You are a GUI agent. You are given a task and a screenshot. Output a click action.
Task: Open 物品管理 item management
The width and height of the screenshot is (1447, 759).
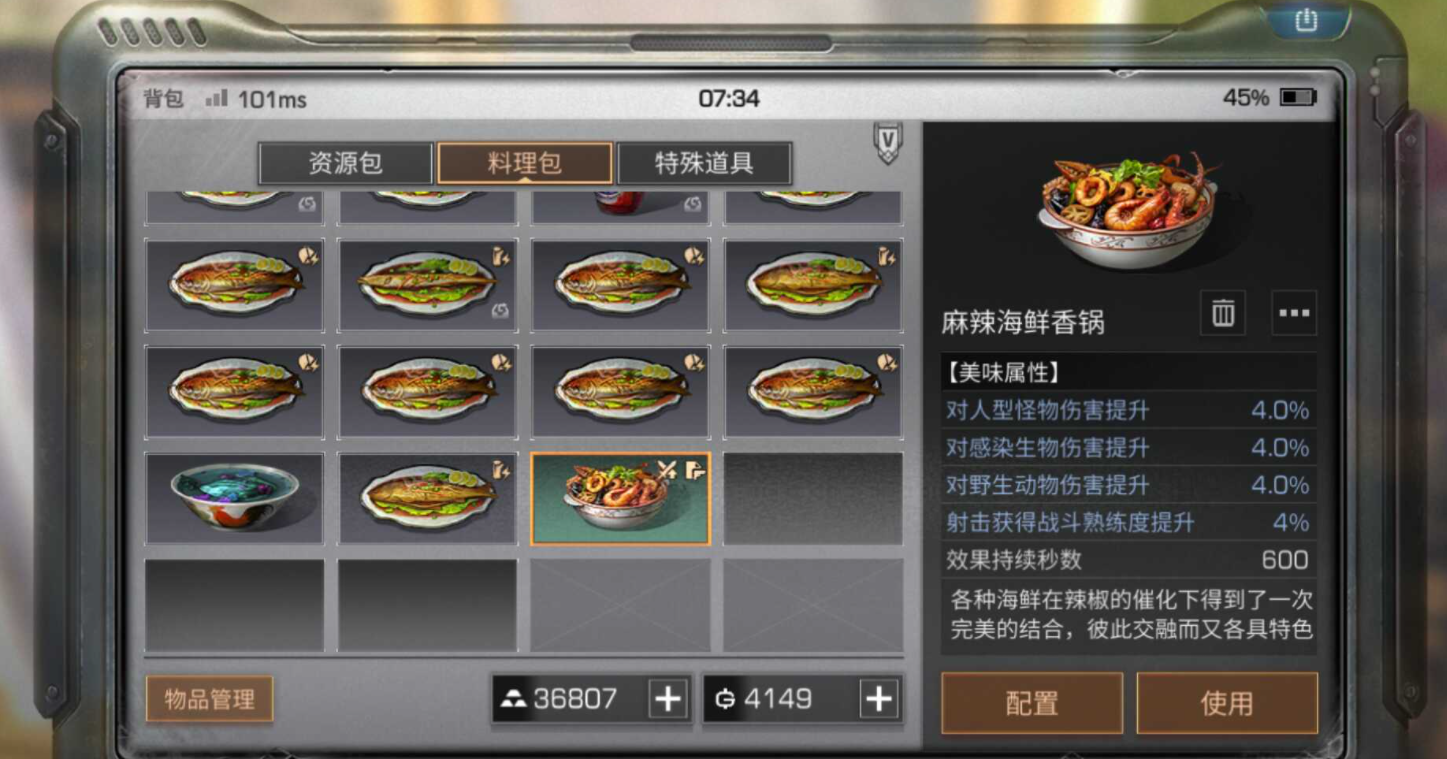click(209, 699)
